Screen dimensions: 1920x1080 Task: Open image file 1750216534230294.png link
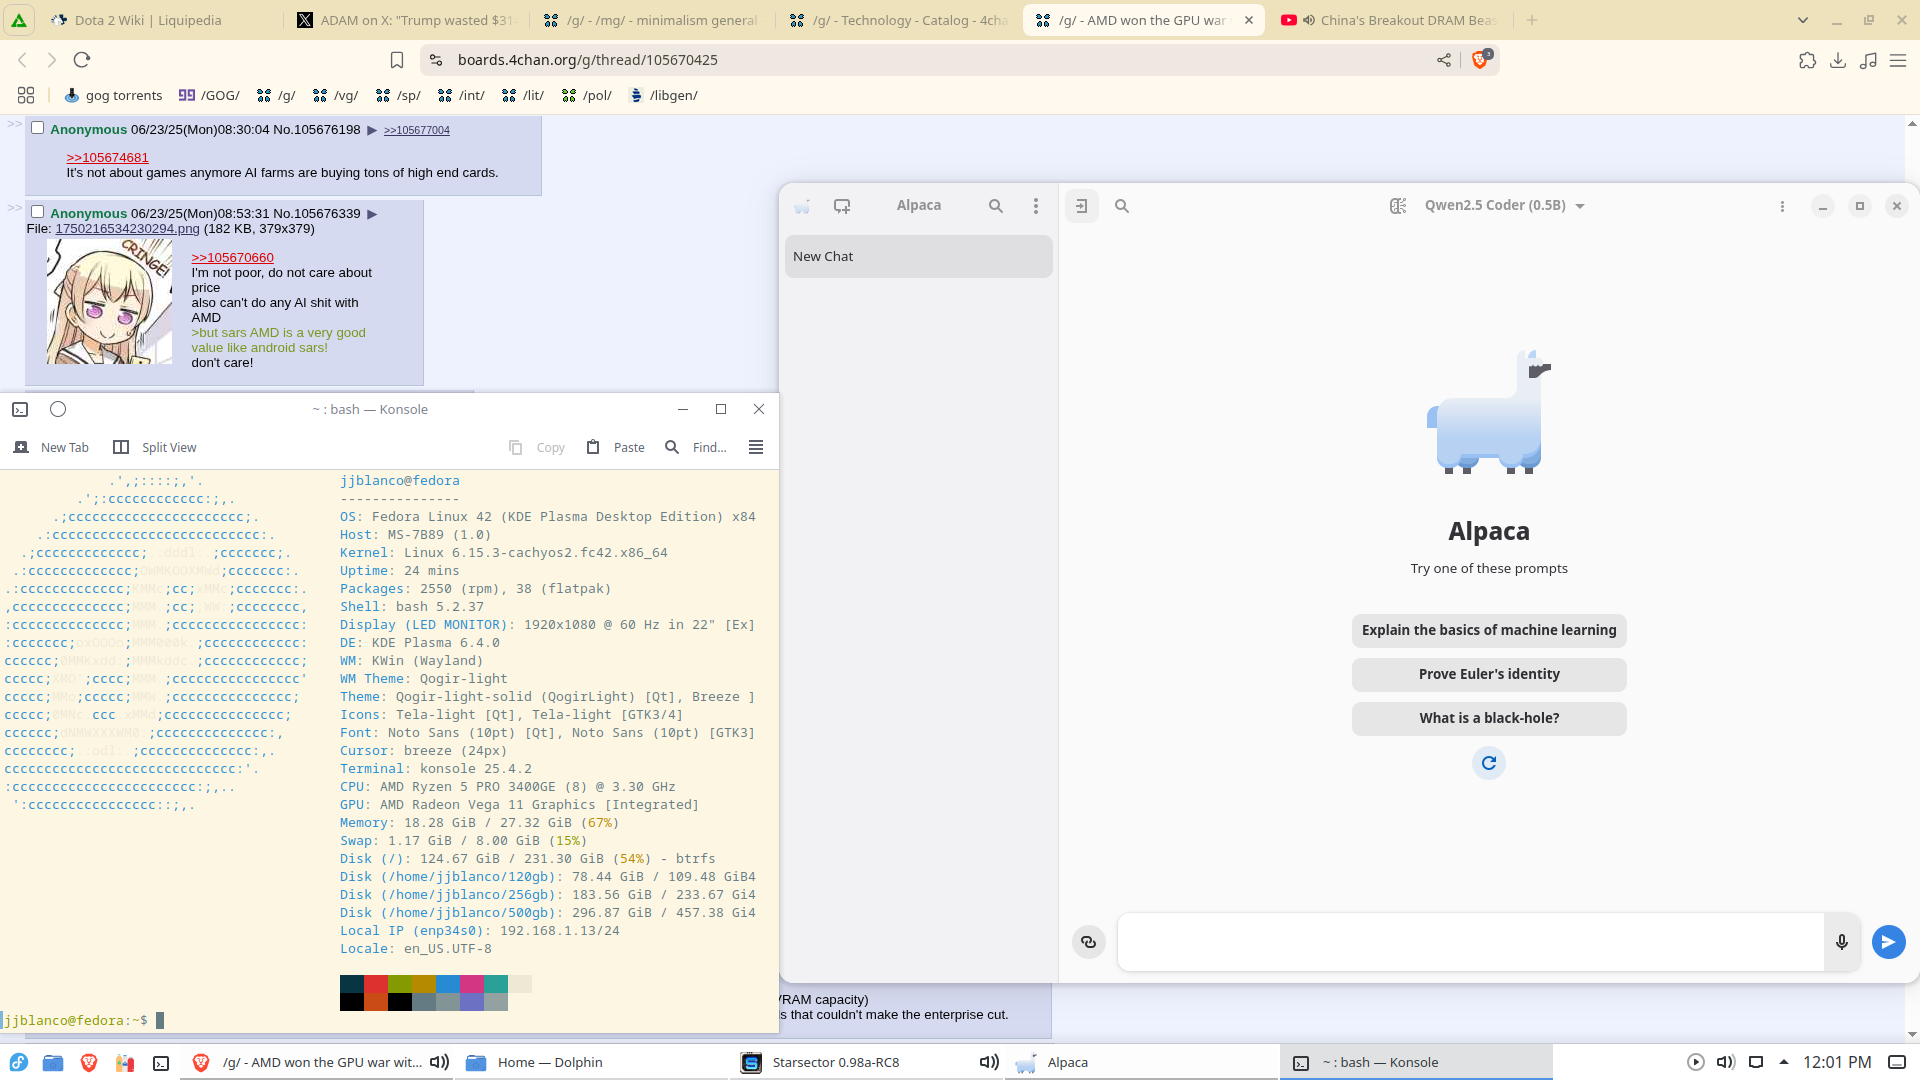(x=127, y=228)
